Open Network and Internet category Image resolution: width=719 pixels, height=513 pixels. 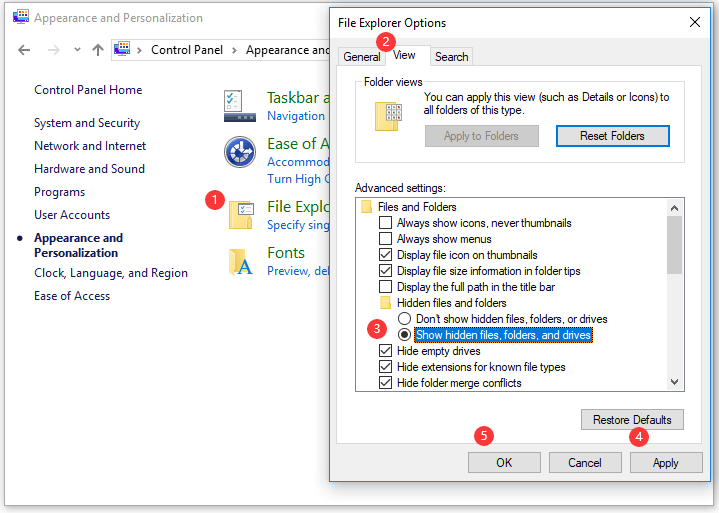tap(90, 146)
